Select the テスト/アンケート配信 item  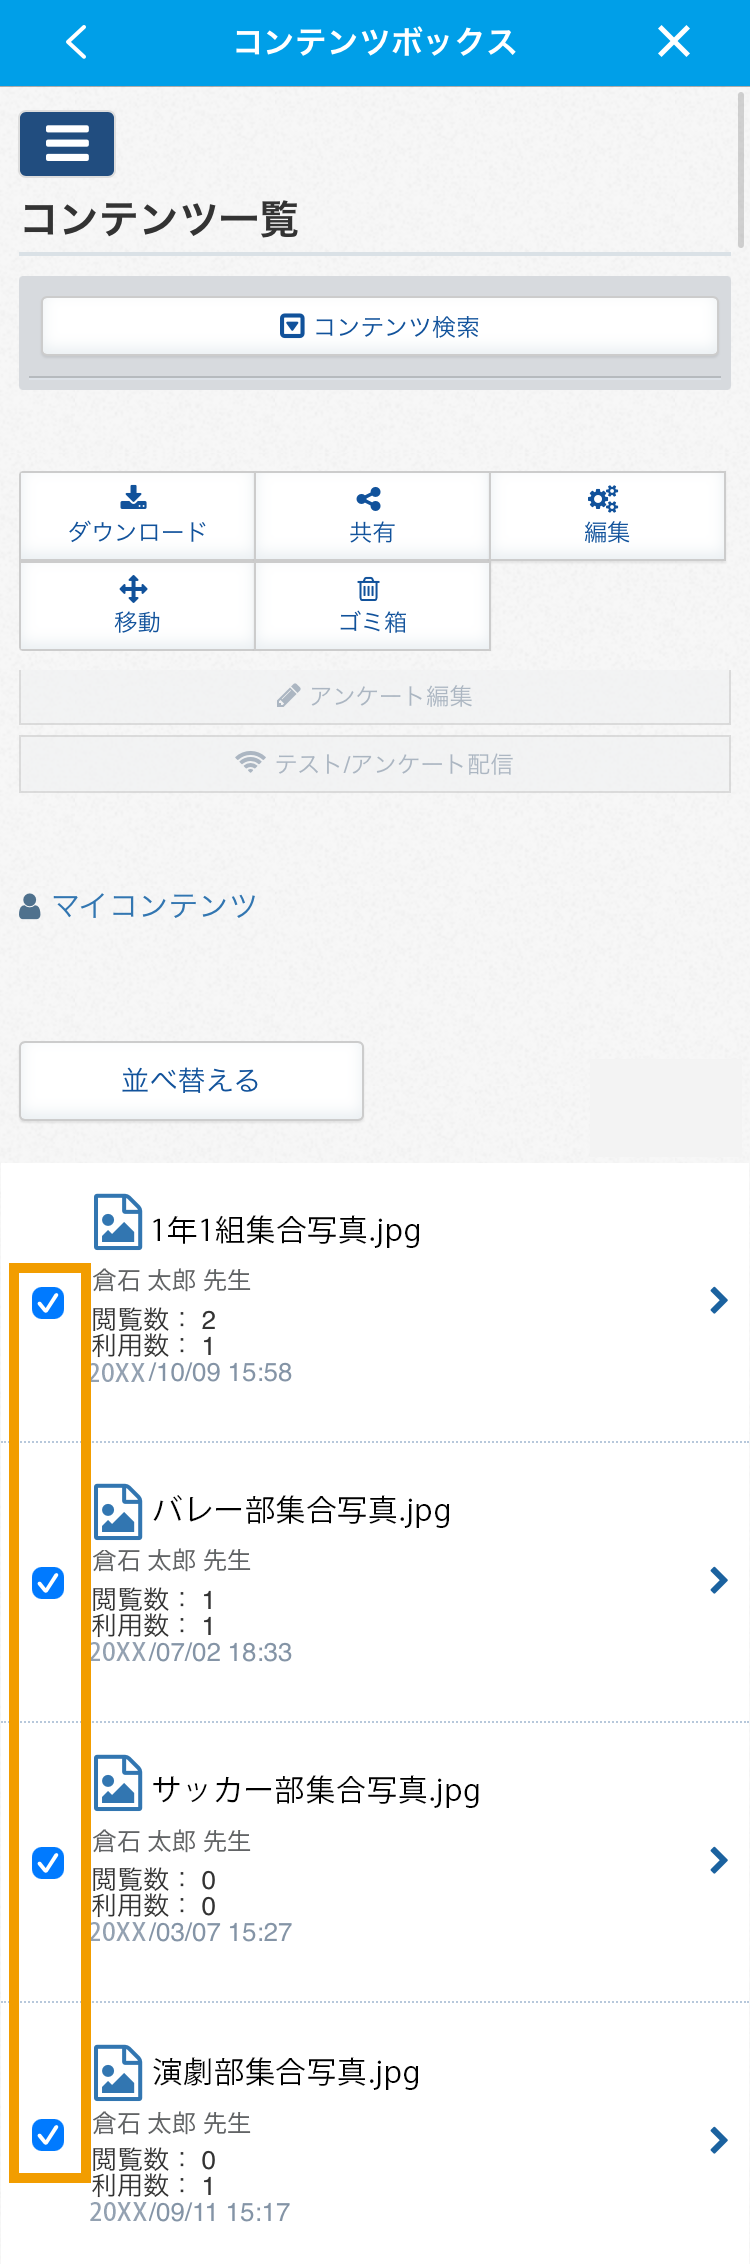click(x=375, y=764)
